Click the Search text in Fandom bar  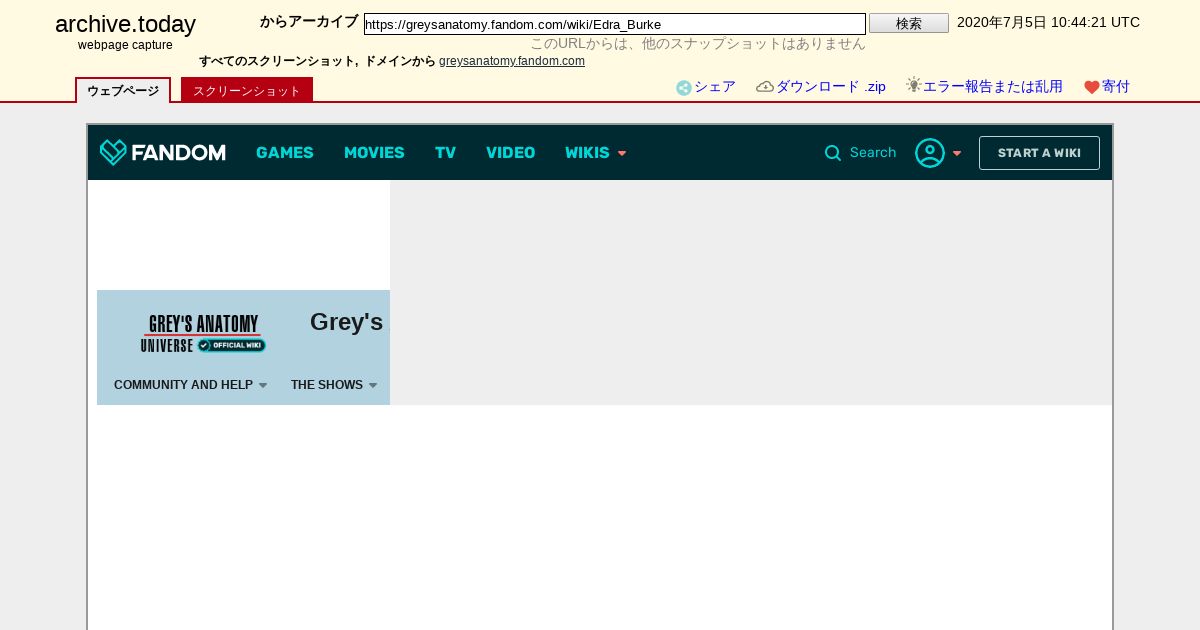click(x=873, y=153)
